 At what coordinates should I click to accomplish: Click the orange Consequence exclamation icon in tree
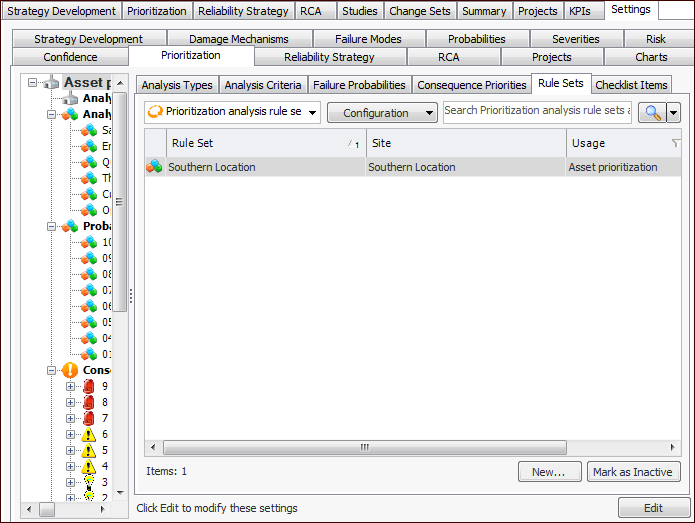tap(70, 370)
